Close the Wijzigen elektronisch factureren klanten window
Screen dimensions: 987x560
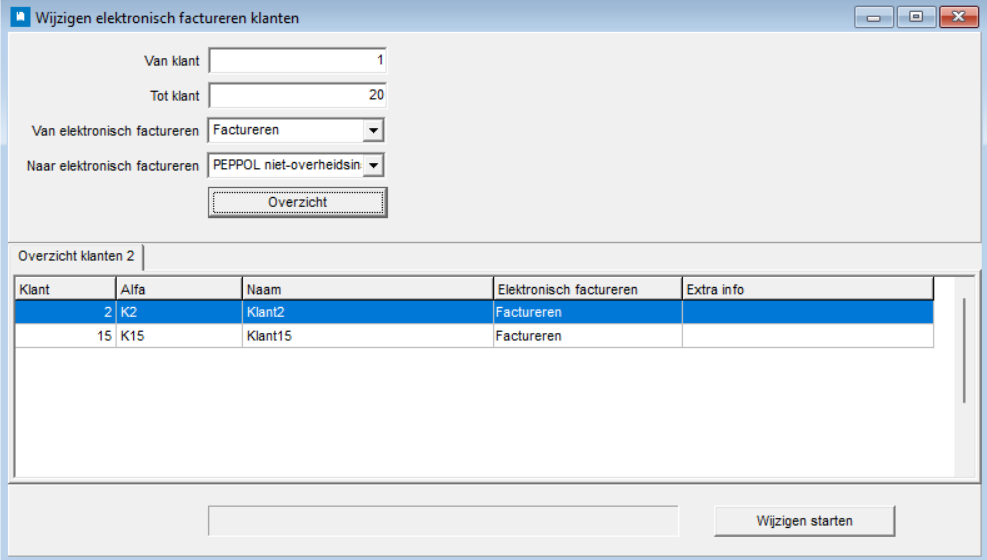tap(958, 17)
